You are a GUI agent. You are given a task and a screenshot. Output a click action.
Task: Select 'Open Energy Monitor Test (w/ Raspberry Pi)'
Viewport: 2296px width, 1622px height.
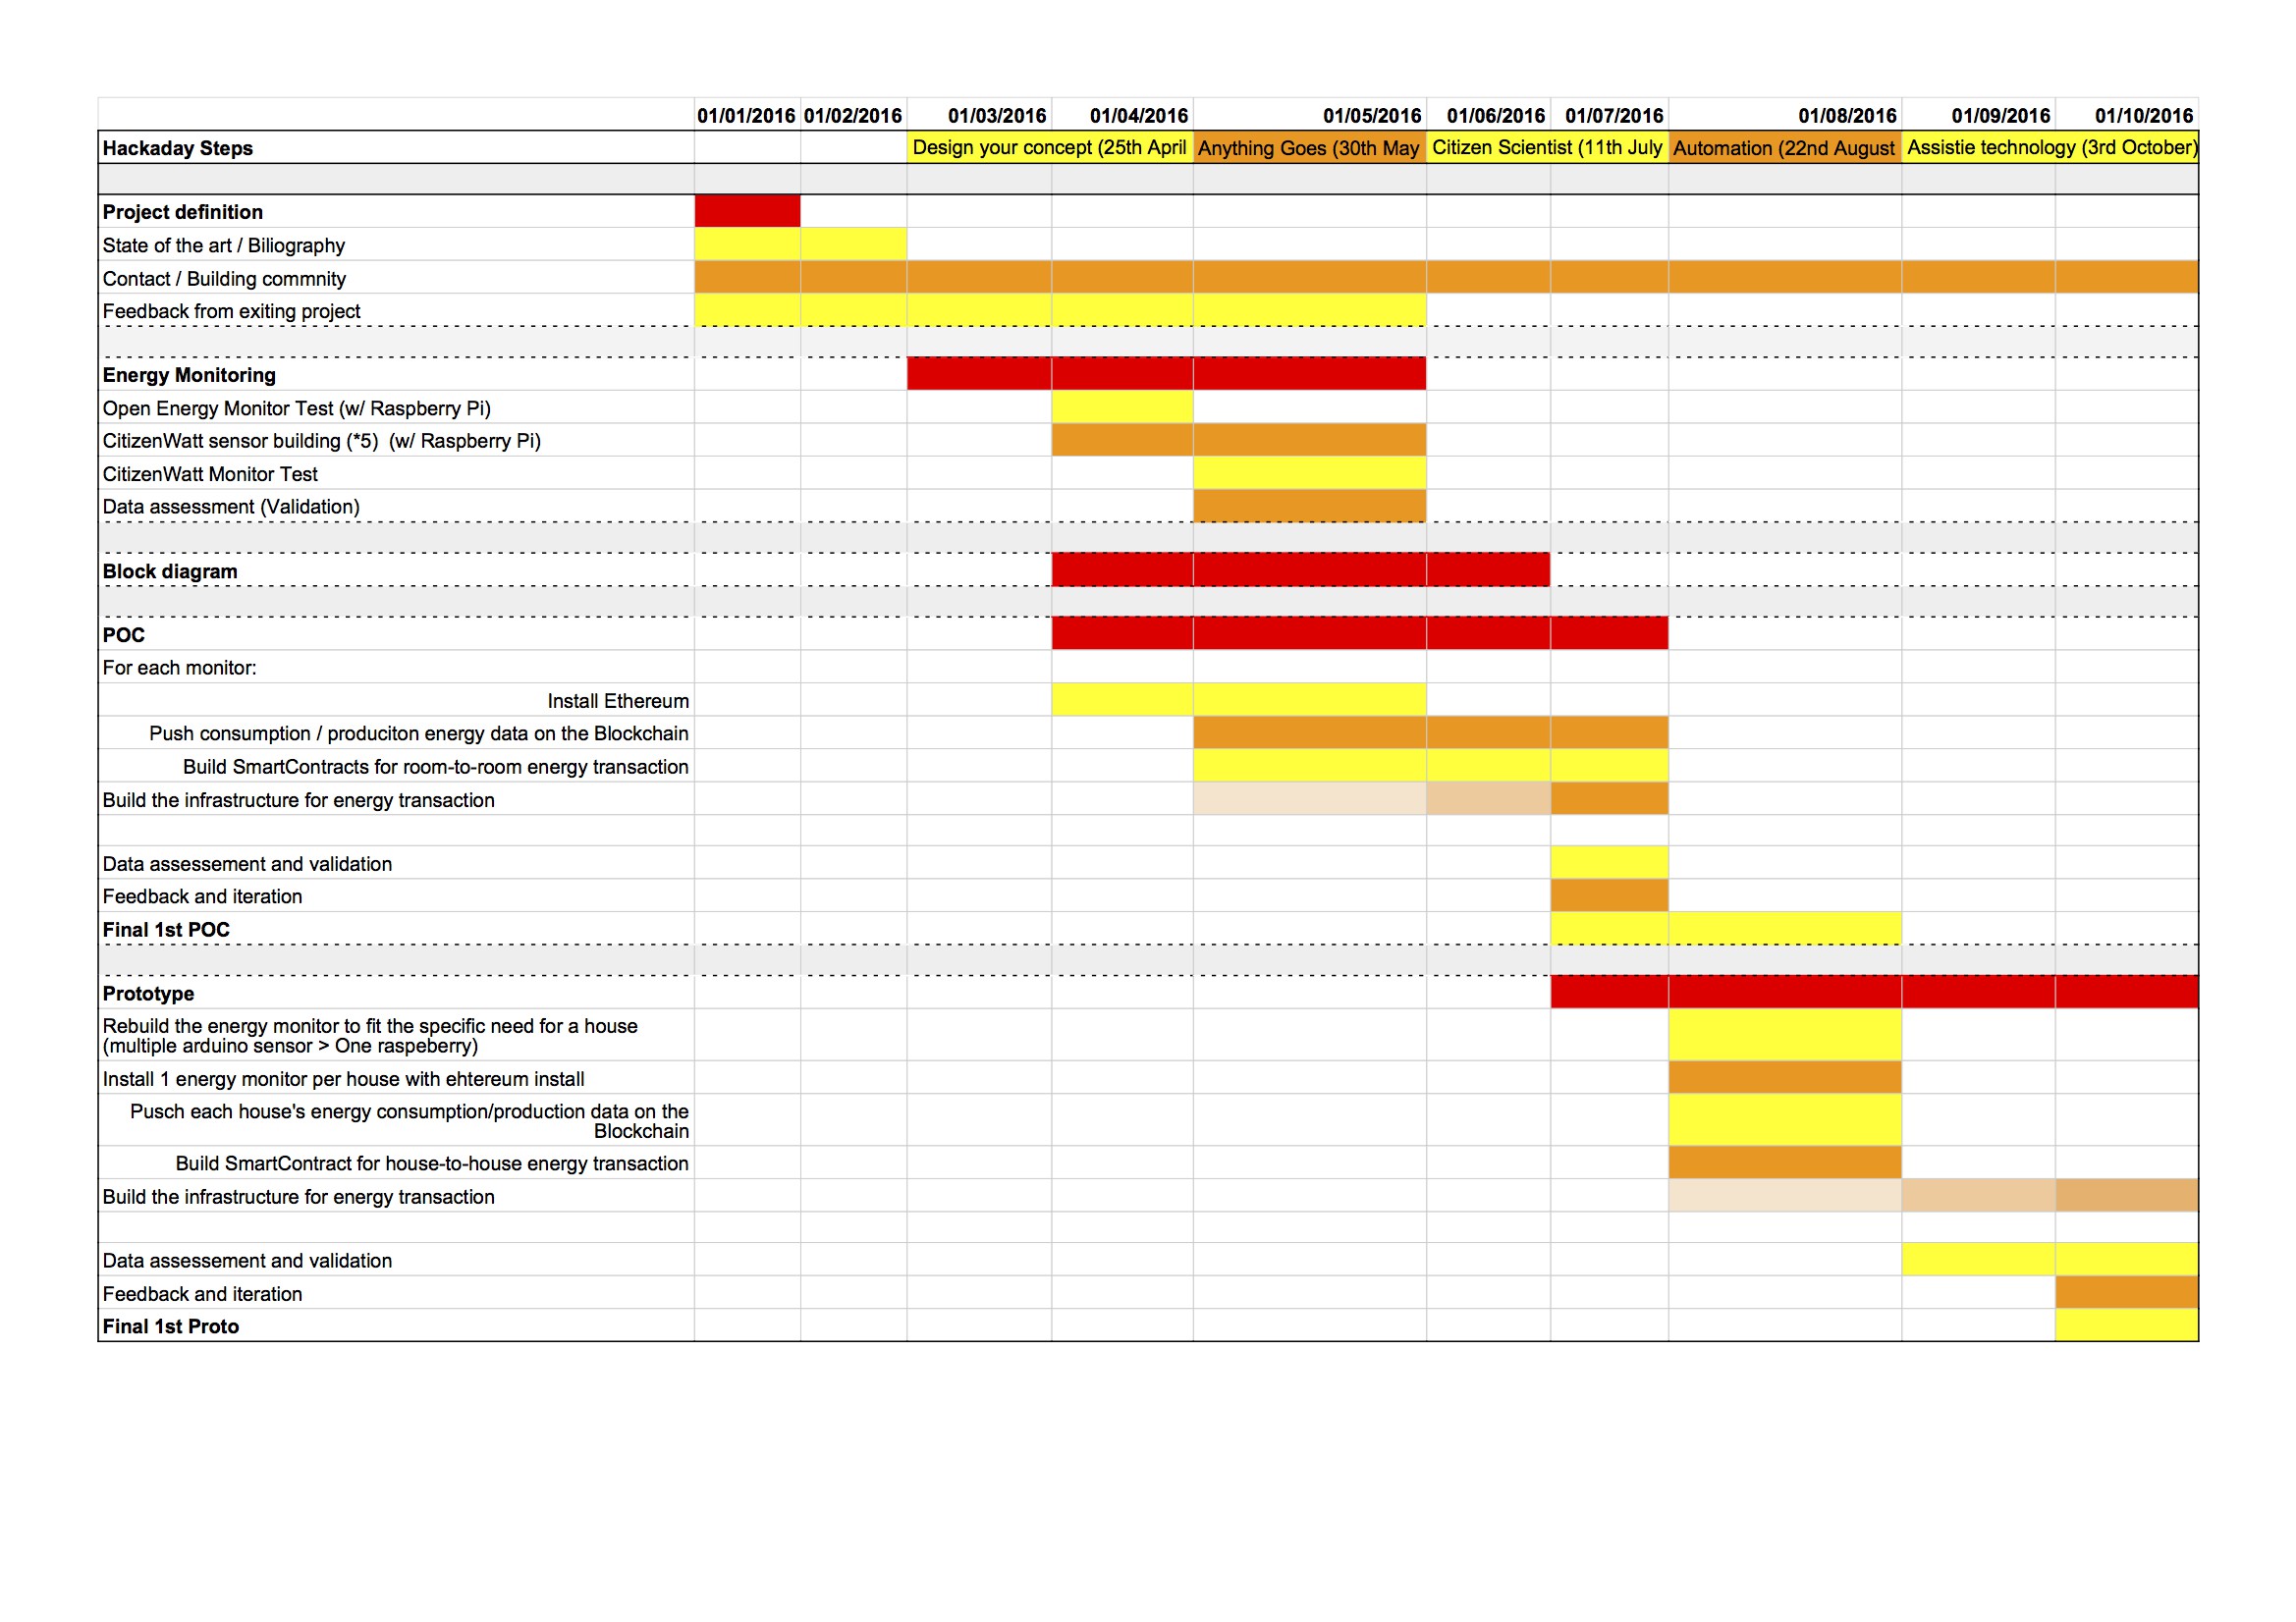coord(296,408)
